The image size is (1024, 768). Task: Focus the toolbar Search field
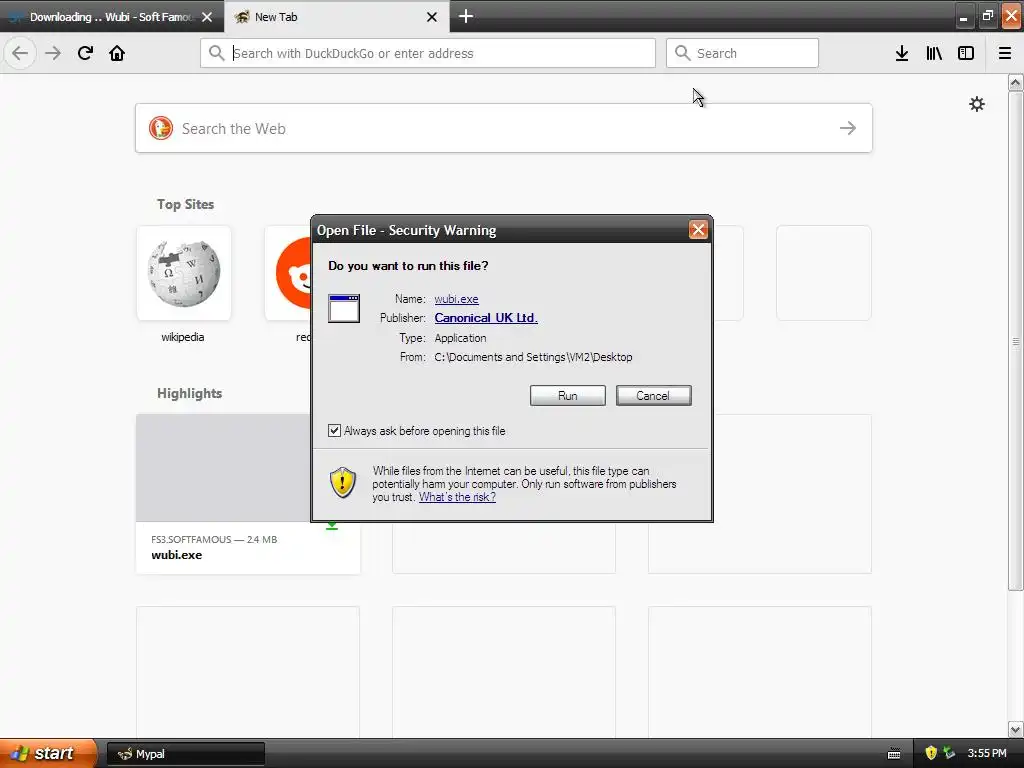pyautogui.click(x=742, y=53)
